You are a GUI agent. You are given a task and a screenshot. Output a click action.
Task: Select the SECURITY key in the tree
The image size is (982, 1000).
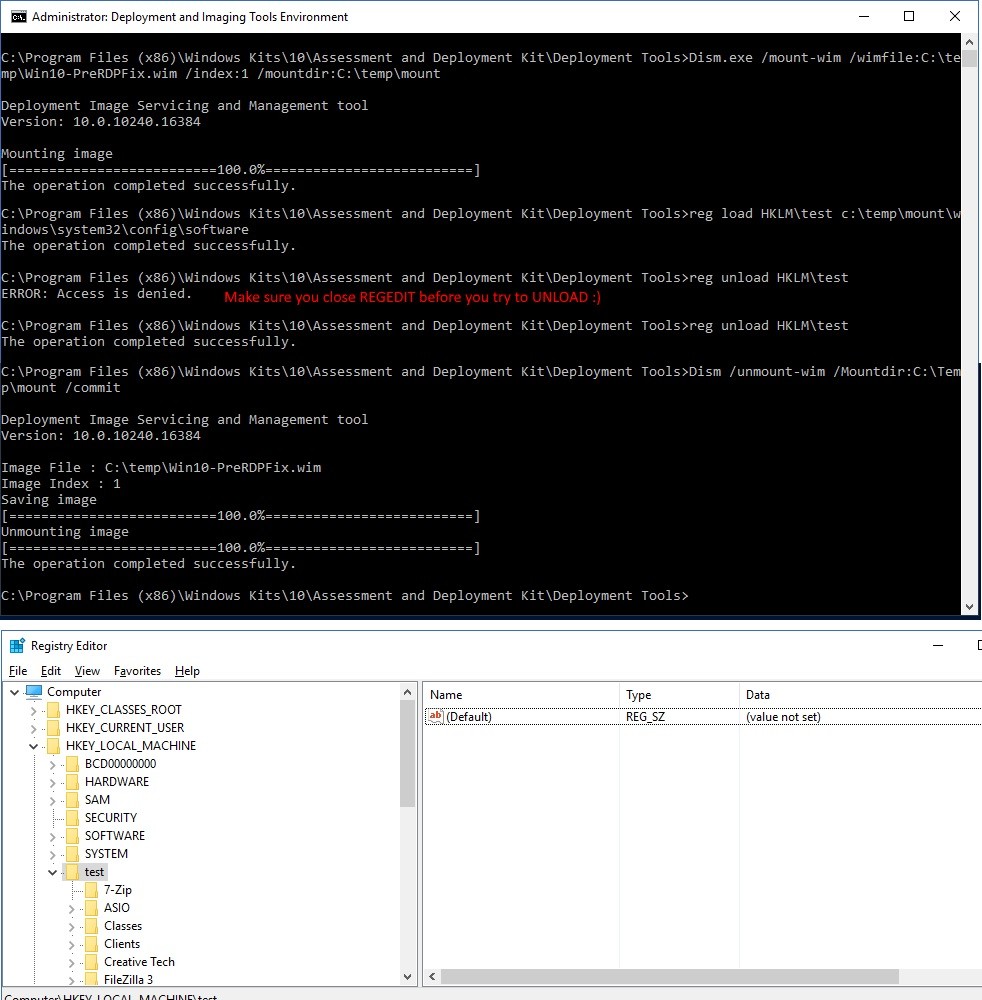click(x=110, y=818)
